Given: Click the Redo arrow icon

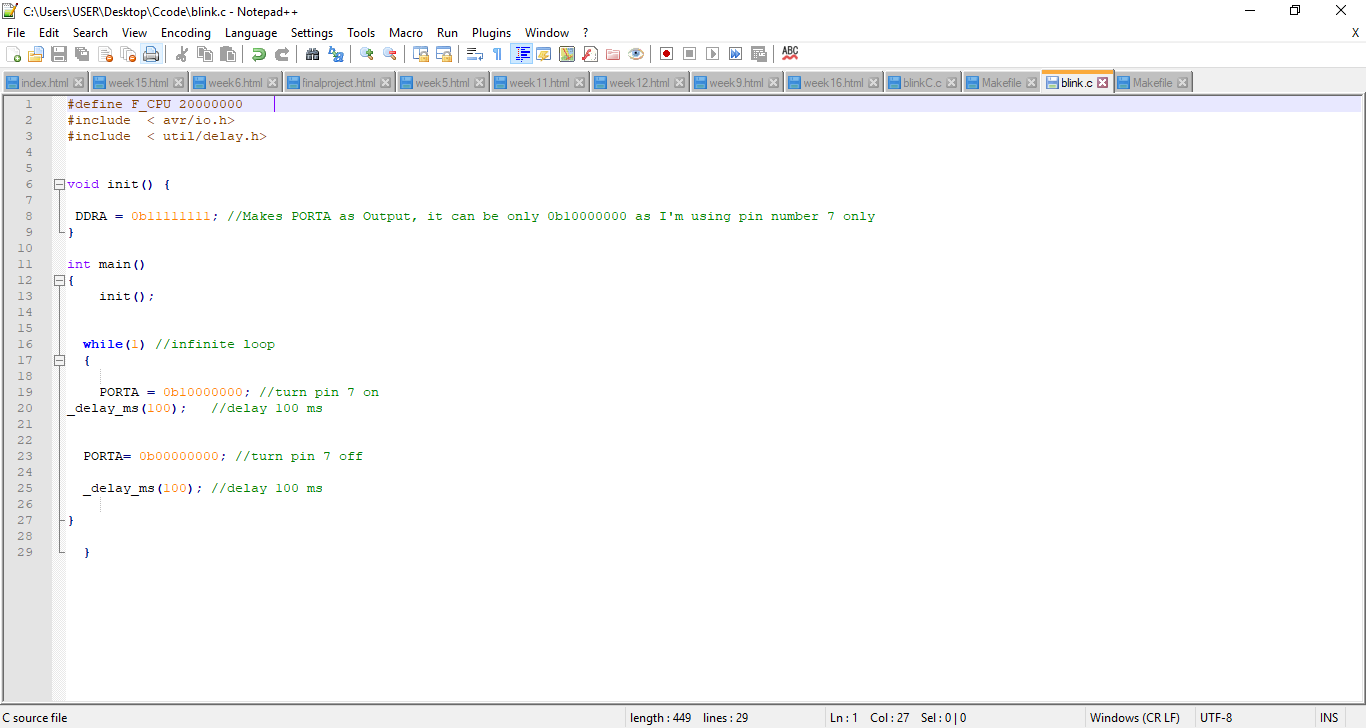Looking at the screenshot, I should (282, 54).
